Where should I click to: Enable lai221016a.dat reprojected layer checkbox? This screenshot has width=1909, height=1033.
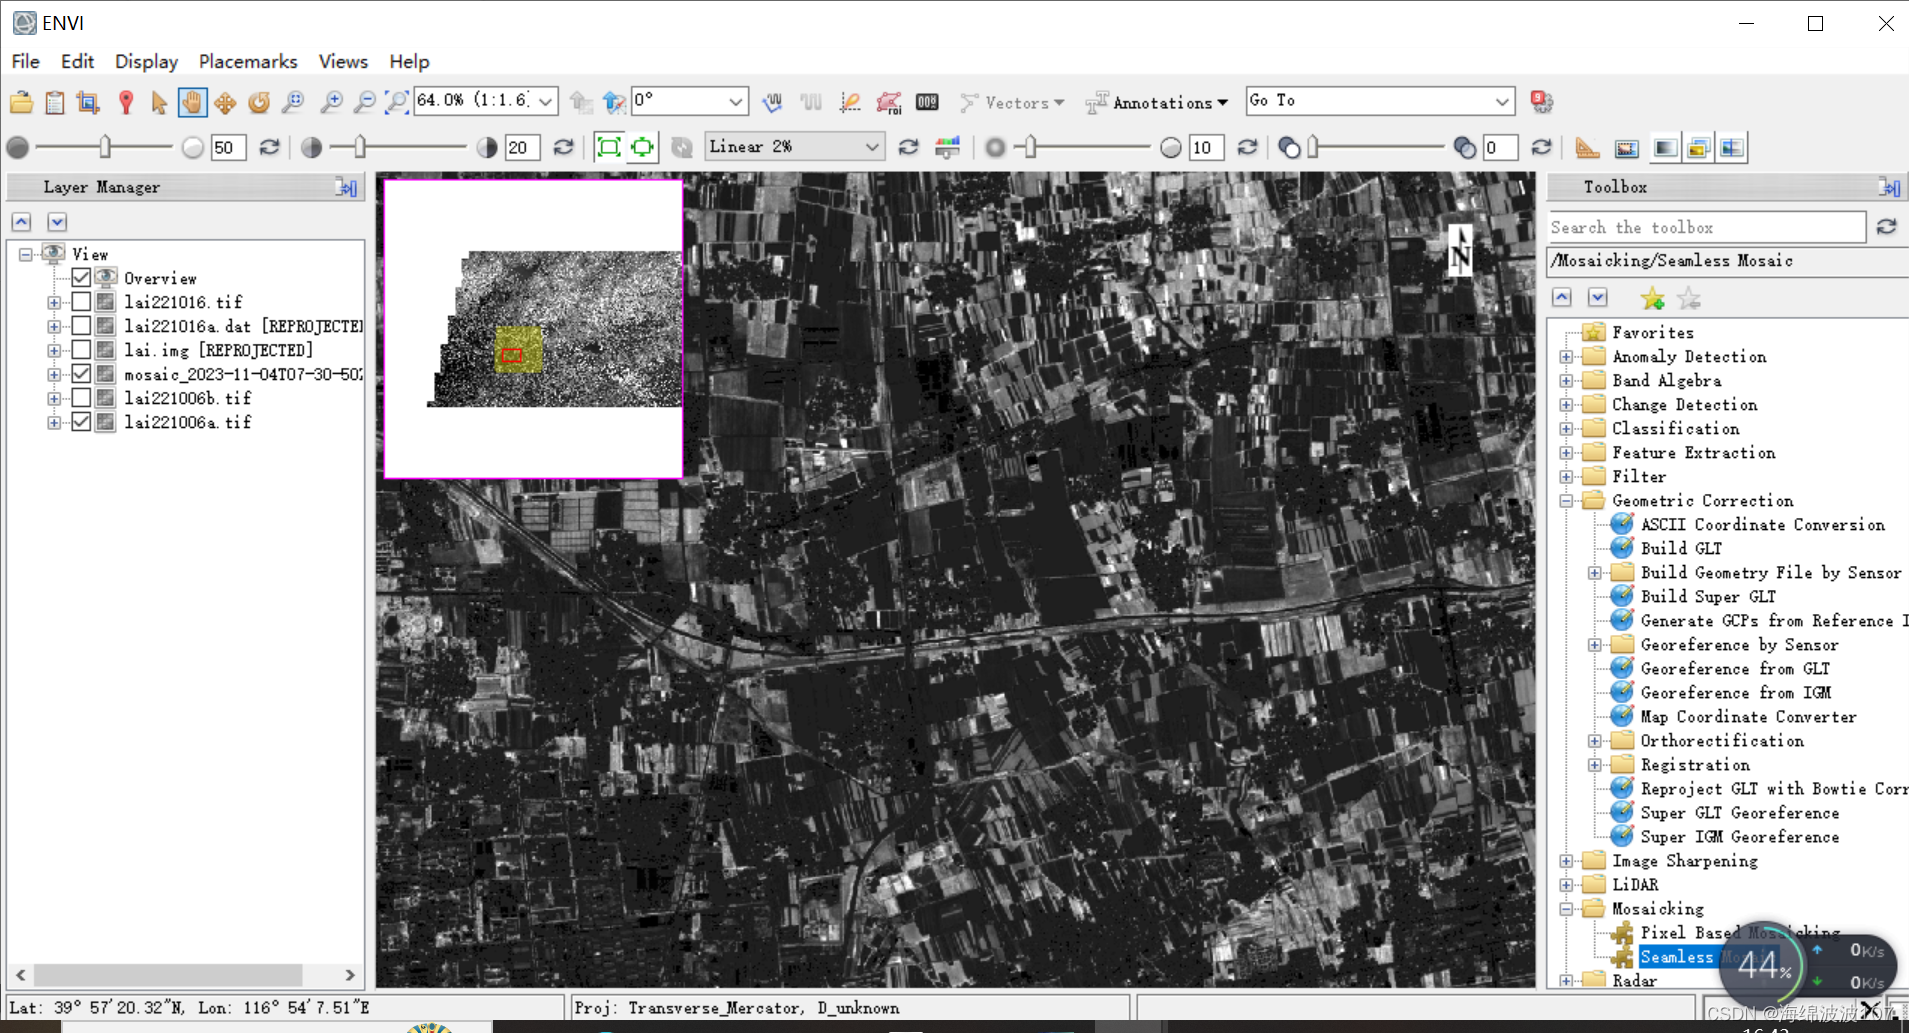[81, 326]
